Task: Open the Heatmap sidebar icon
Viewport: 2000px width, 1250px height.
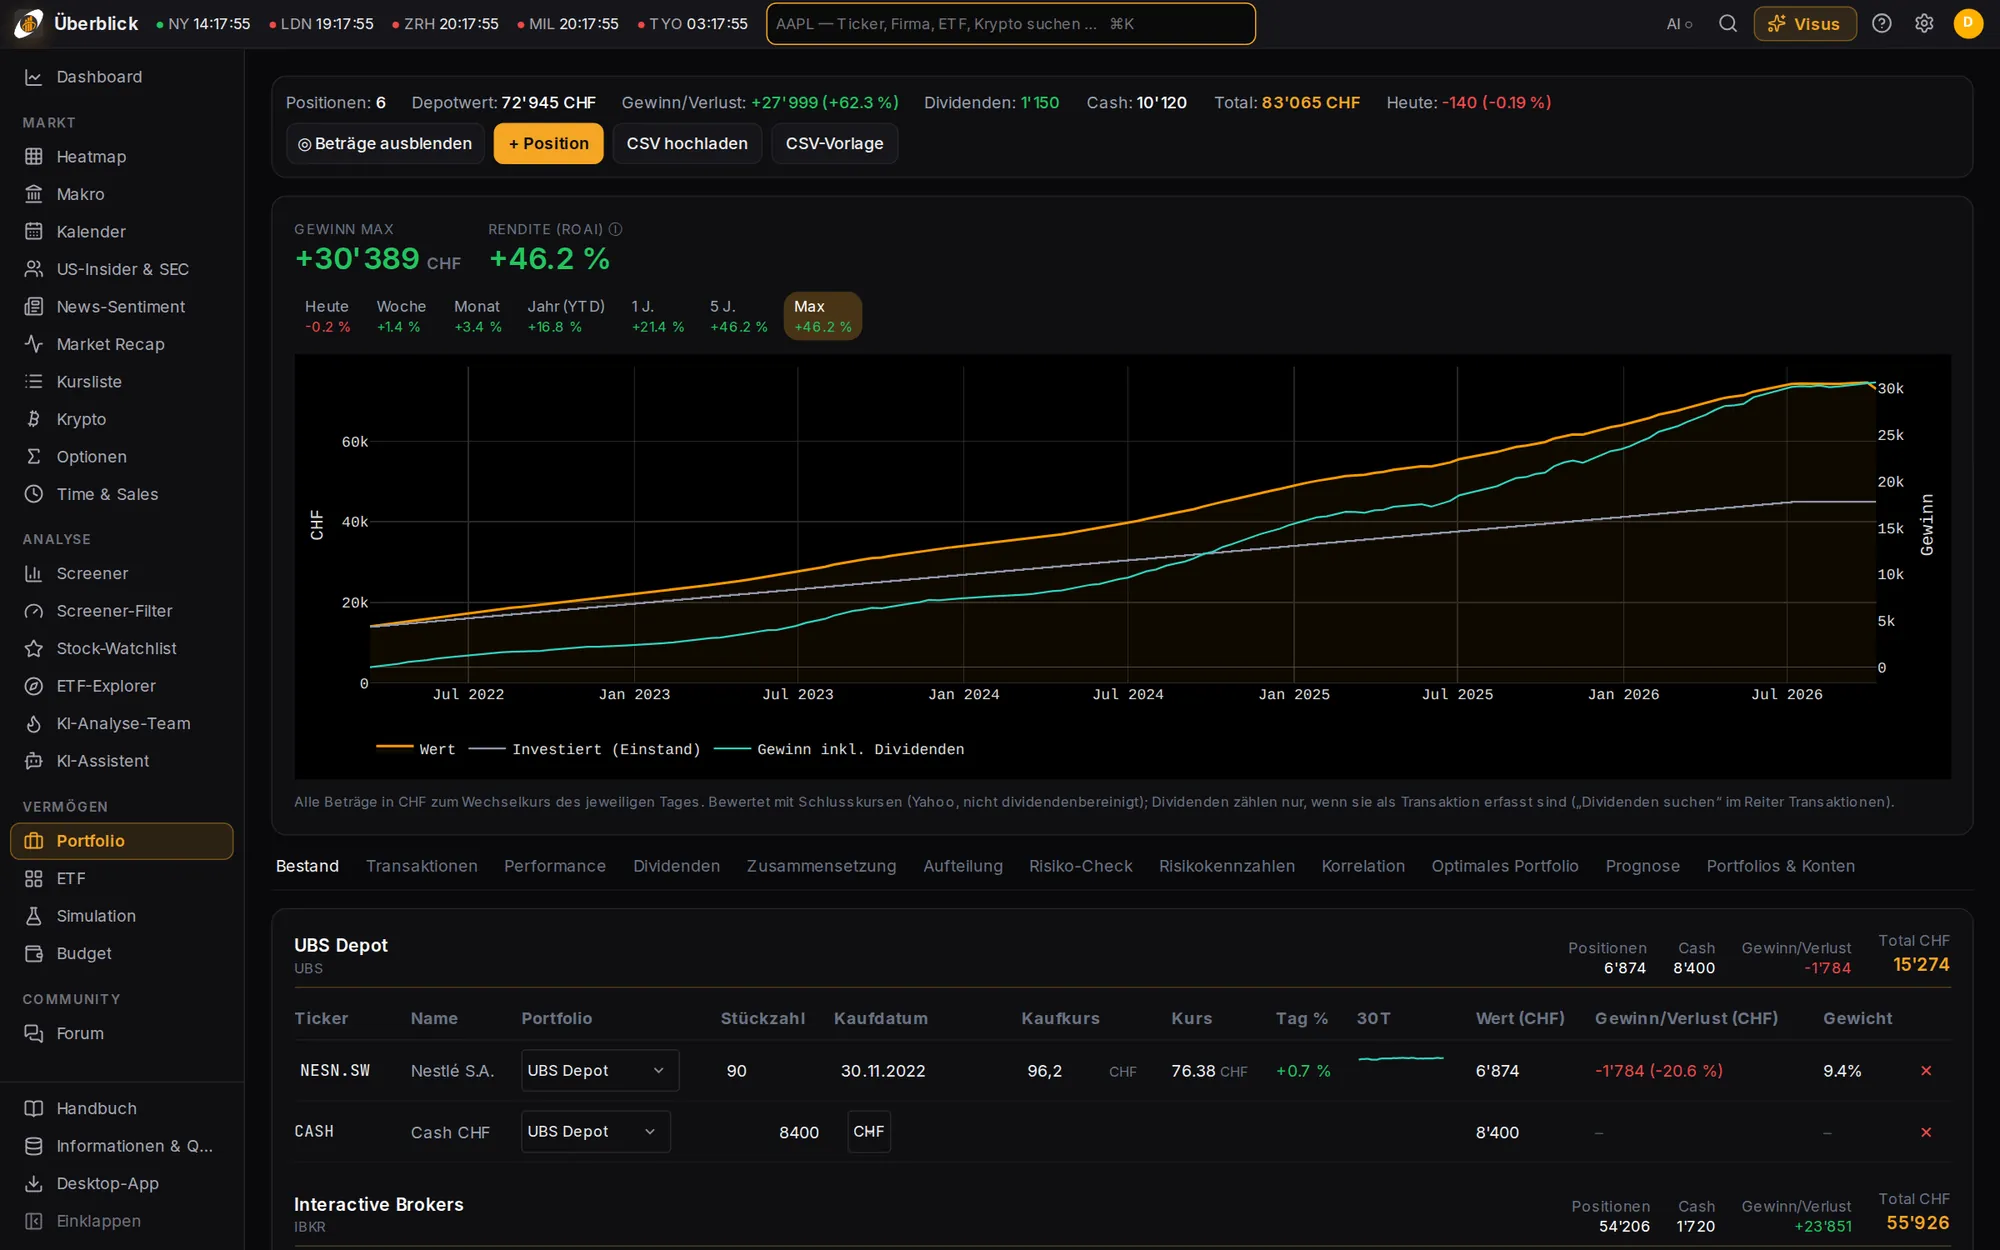Action: pyautogui.click(x=34, y=157)
